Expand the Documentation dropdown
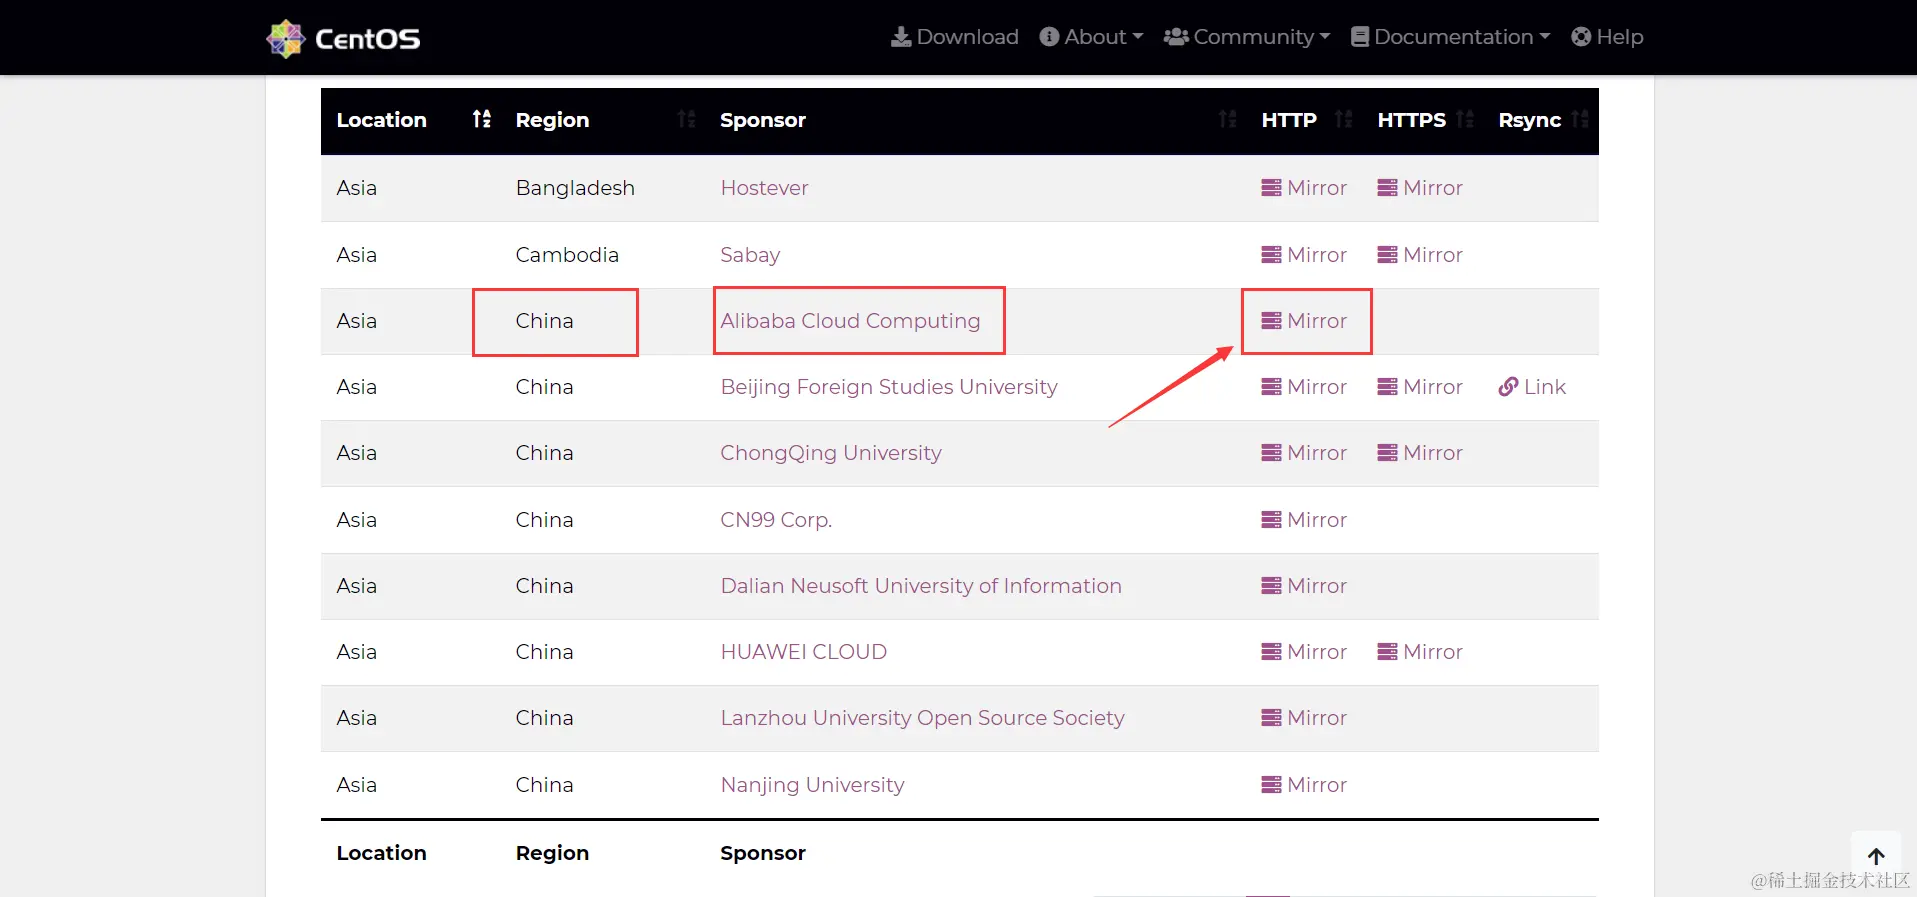 [x=1450, y=37]
